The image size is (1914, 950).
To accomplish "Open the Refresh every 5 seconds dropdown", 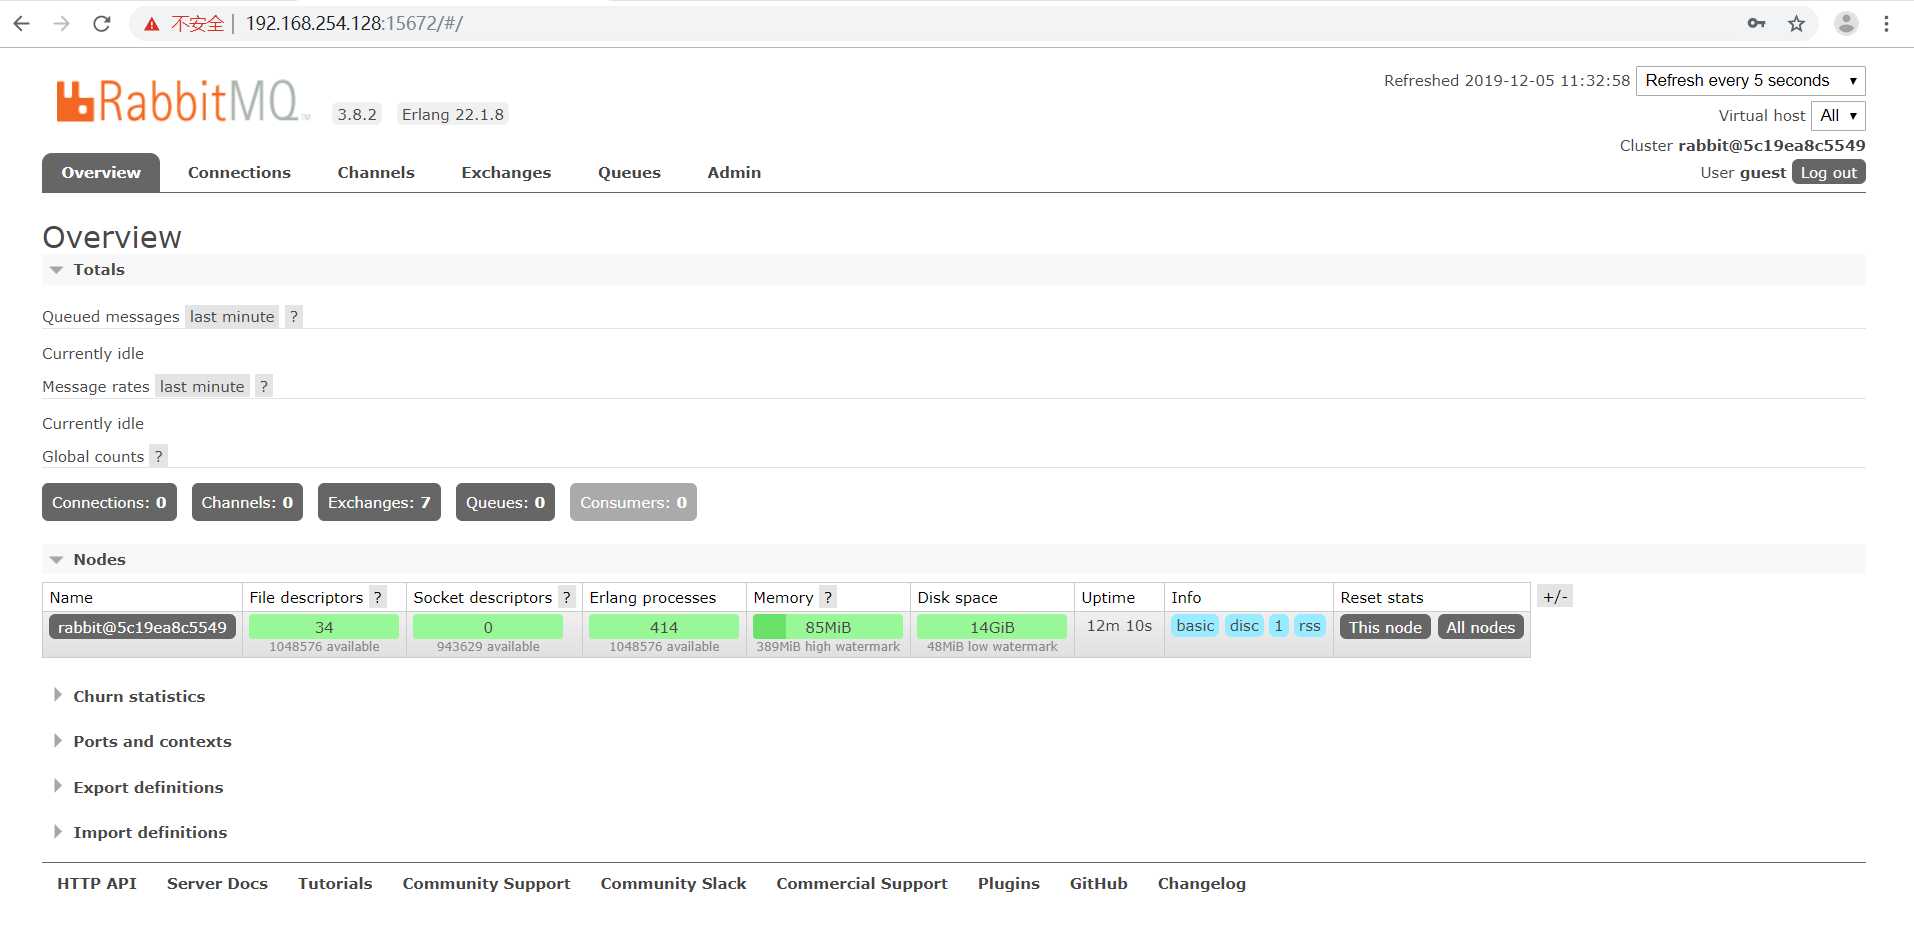I will (1750, 81).
